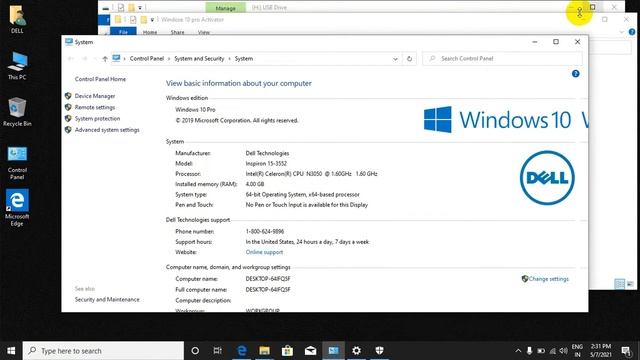
Task: Open Edge browser from the taskbar
Action: (x=242, y=351)
